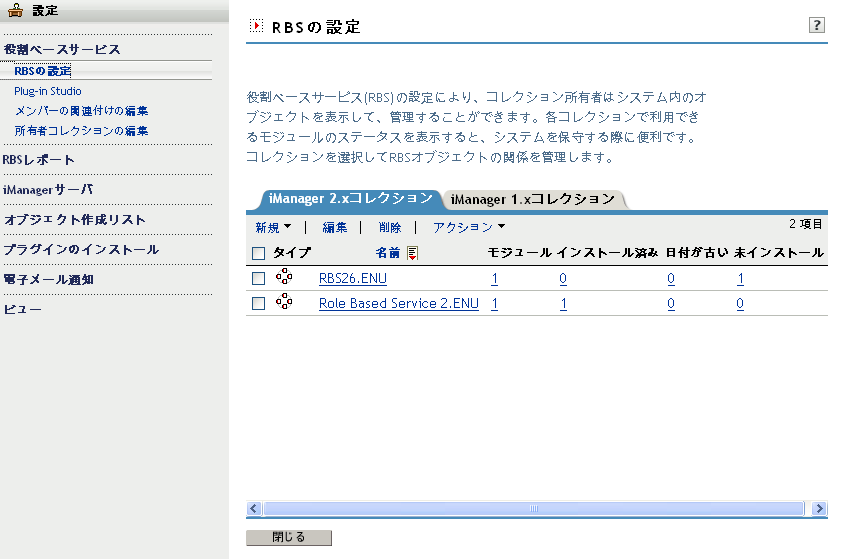This screenshot has height=559, width=843.
Task: Click the 閉じる button
Action: click(289, 538)
